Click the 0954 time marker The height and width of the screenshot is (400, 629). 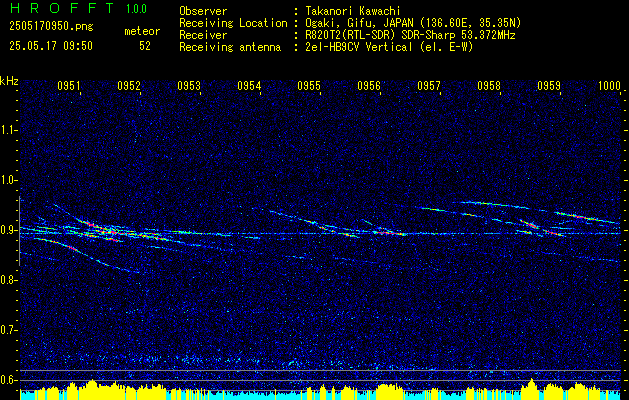click(x=249, y=86)
